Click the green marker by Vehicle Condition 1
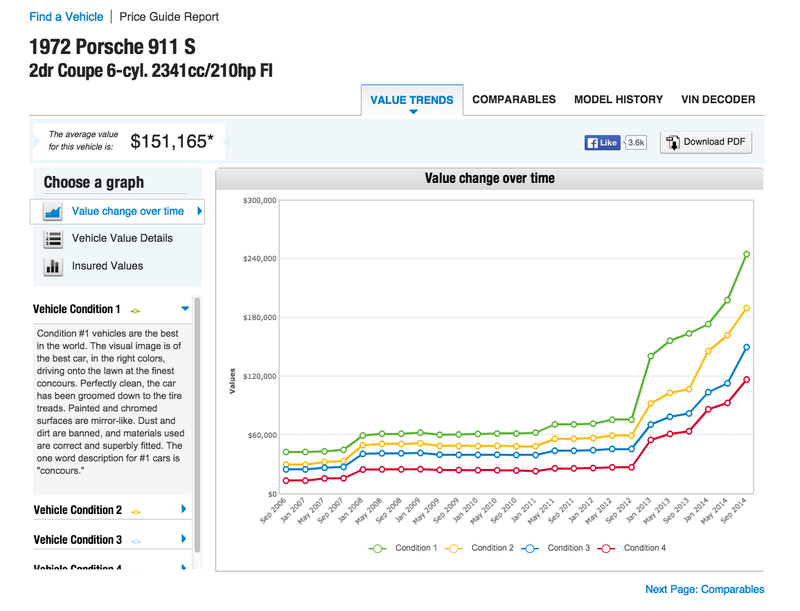Image resolution: width=800 pixels, height=611 pixels. [135, 311]
